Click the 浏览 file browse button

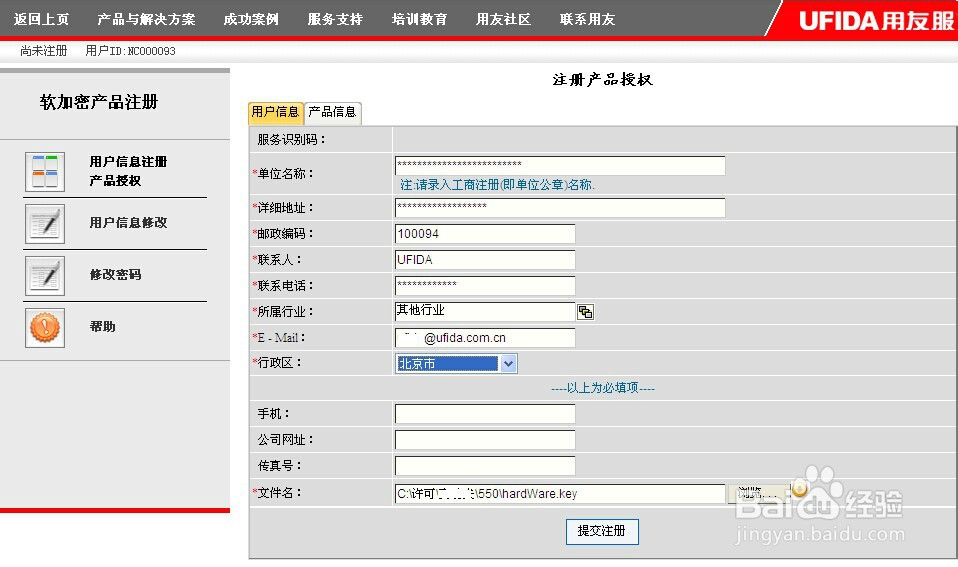click(758, 493)
